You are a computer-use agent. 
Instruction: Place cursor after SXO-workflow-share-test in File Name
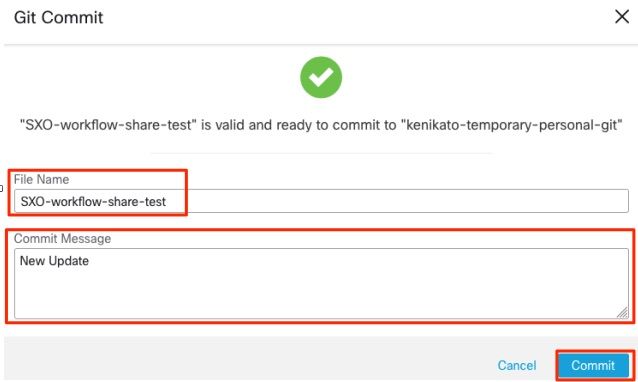tap(167, 201)
